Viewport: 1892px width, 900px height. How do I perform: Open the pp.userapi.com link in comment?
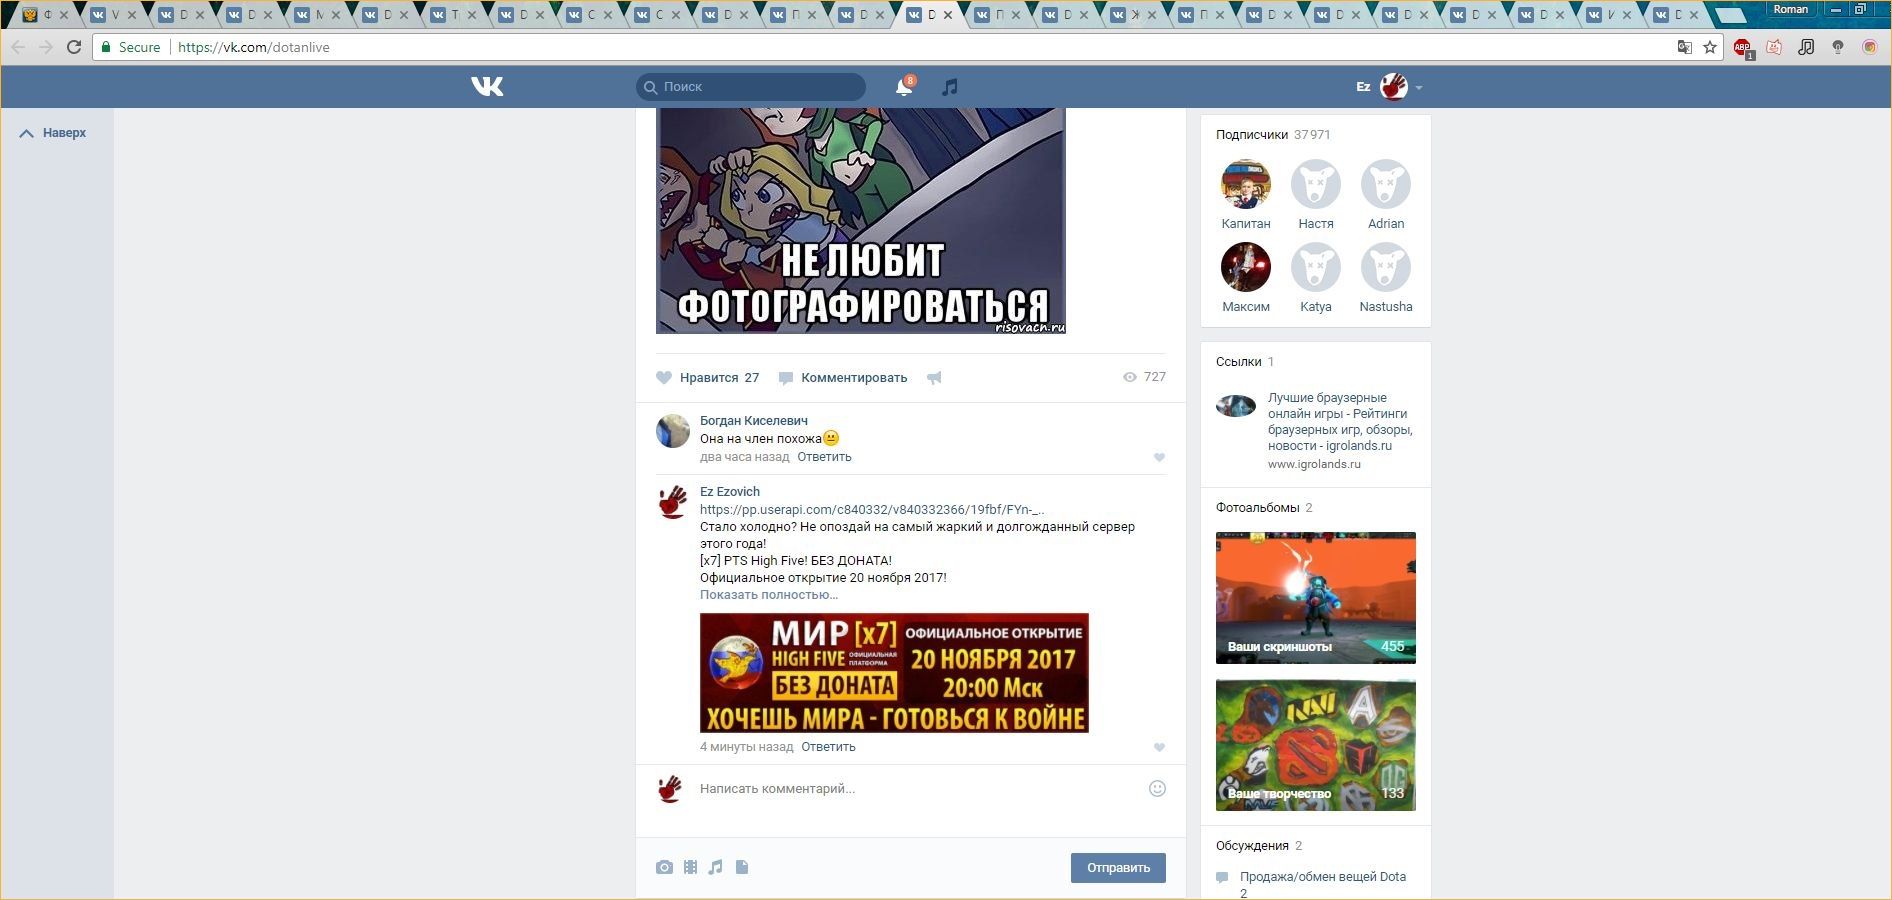click(872, 510)
